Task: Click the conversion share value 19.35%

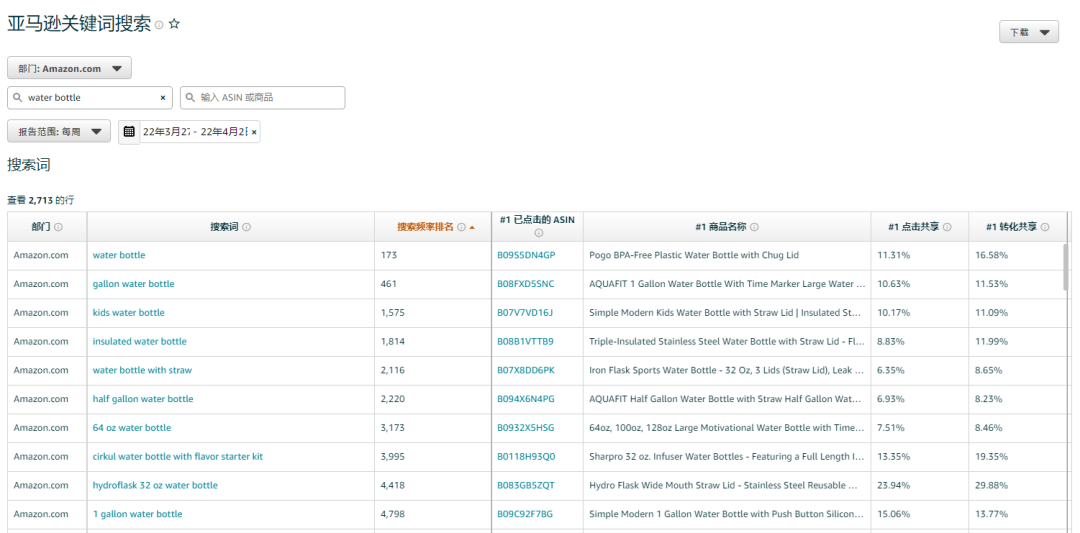Action: (x=989, y=457)
